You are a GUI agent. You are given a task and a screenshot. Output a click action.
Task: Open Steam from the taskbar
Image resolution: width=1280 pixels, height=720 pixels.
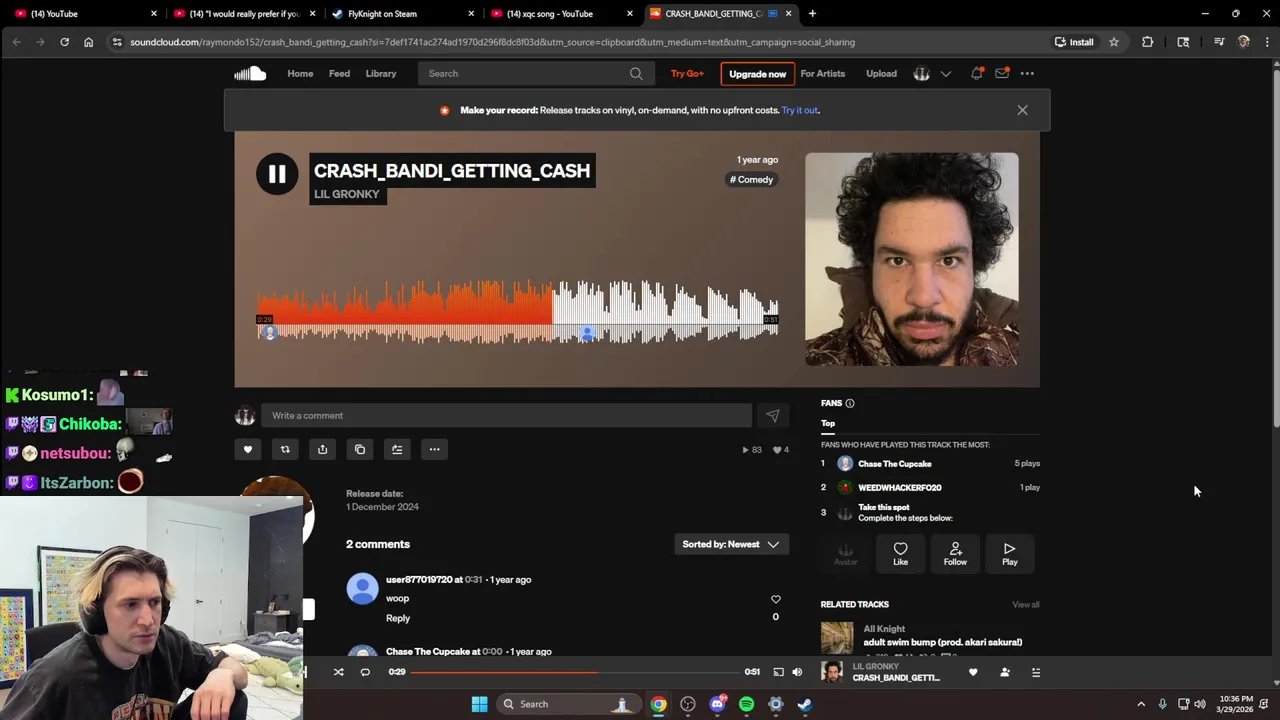tap(804, 704)
